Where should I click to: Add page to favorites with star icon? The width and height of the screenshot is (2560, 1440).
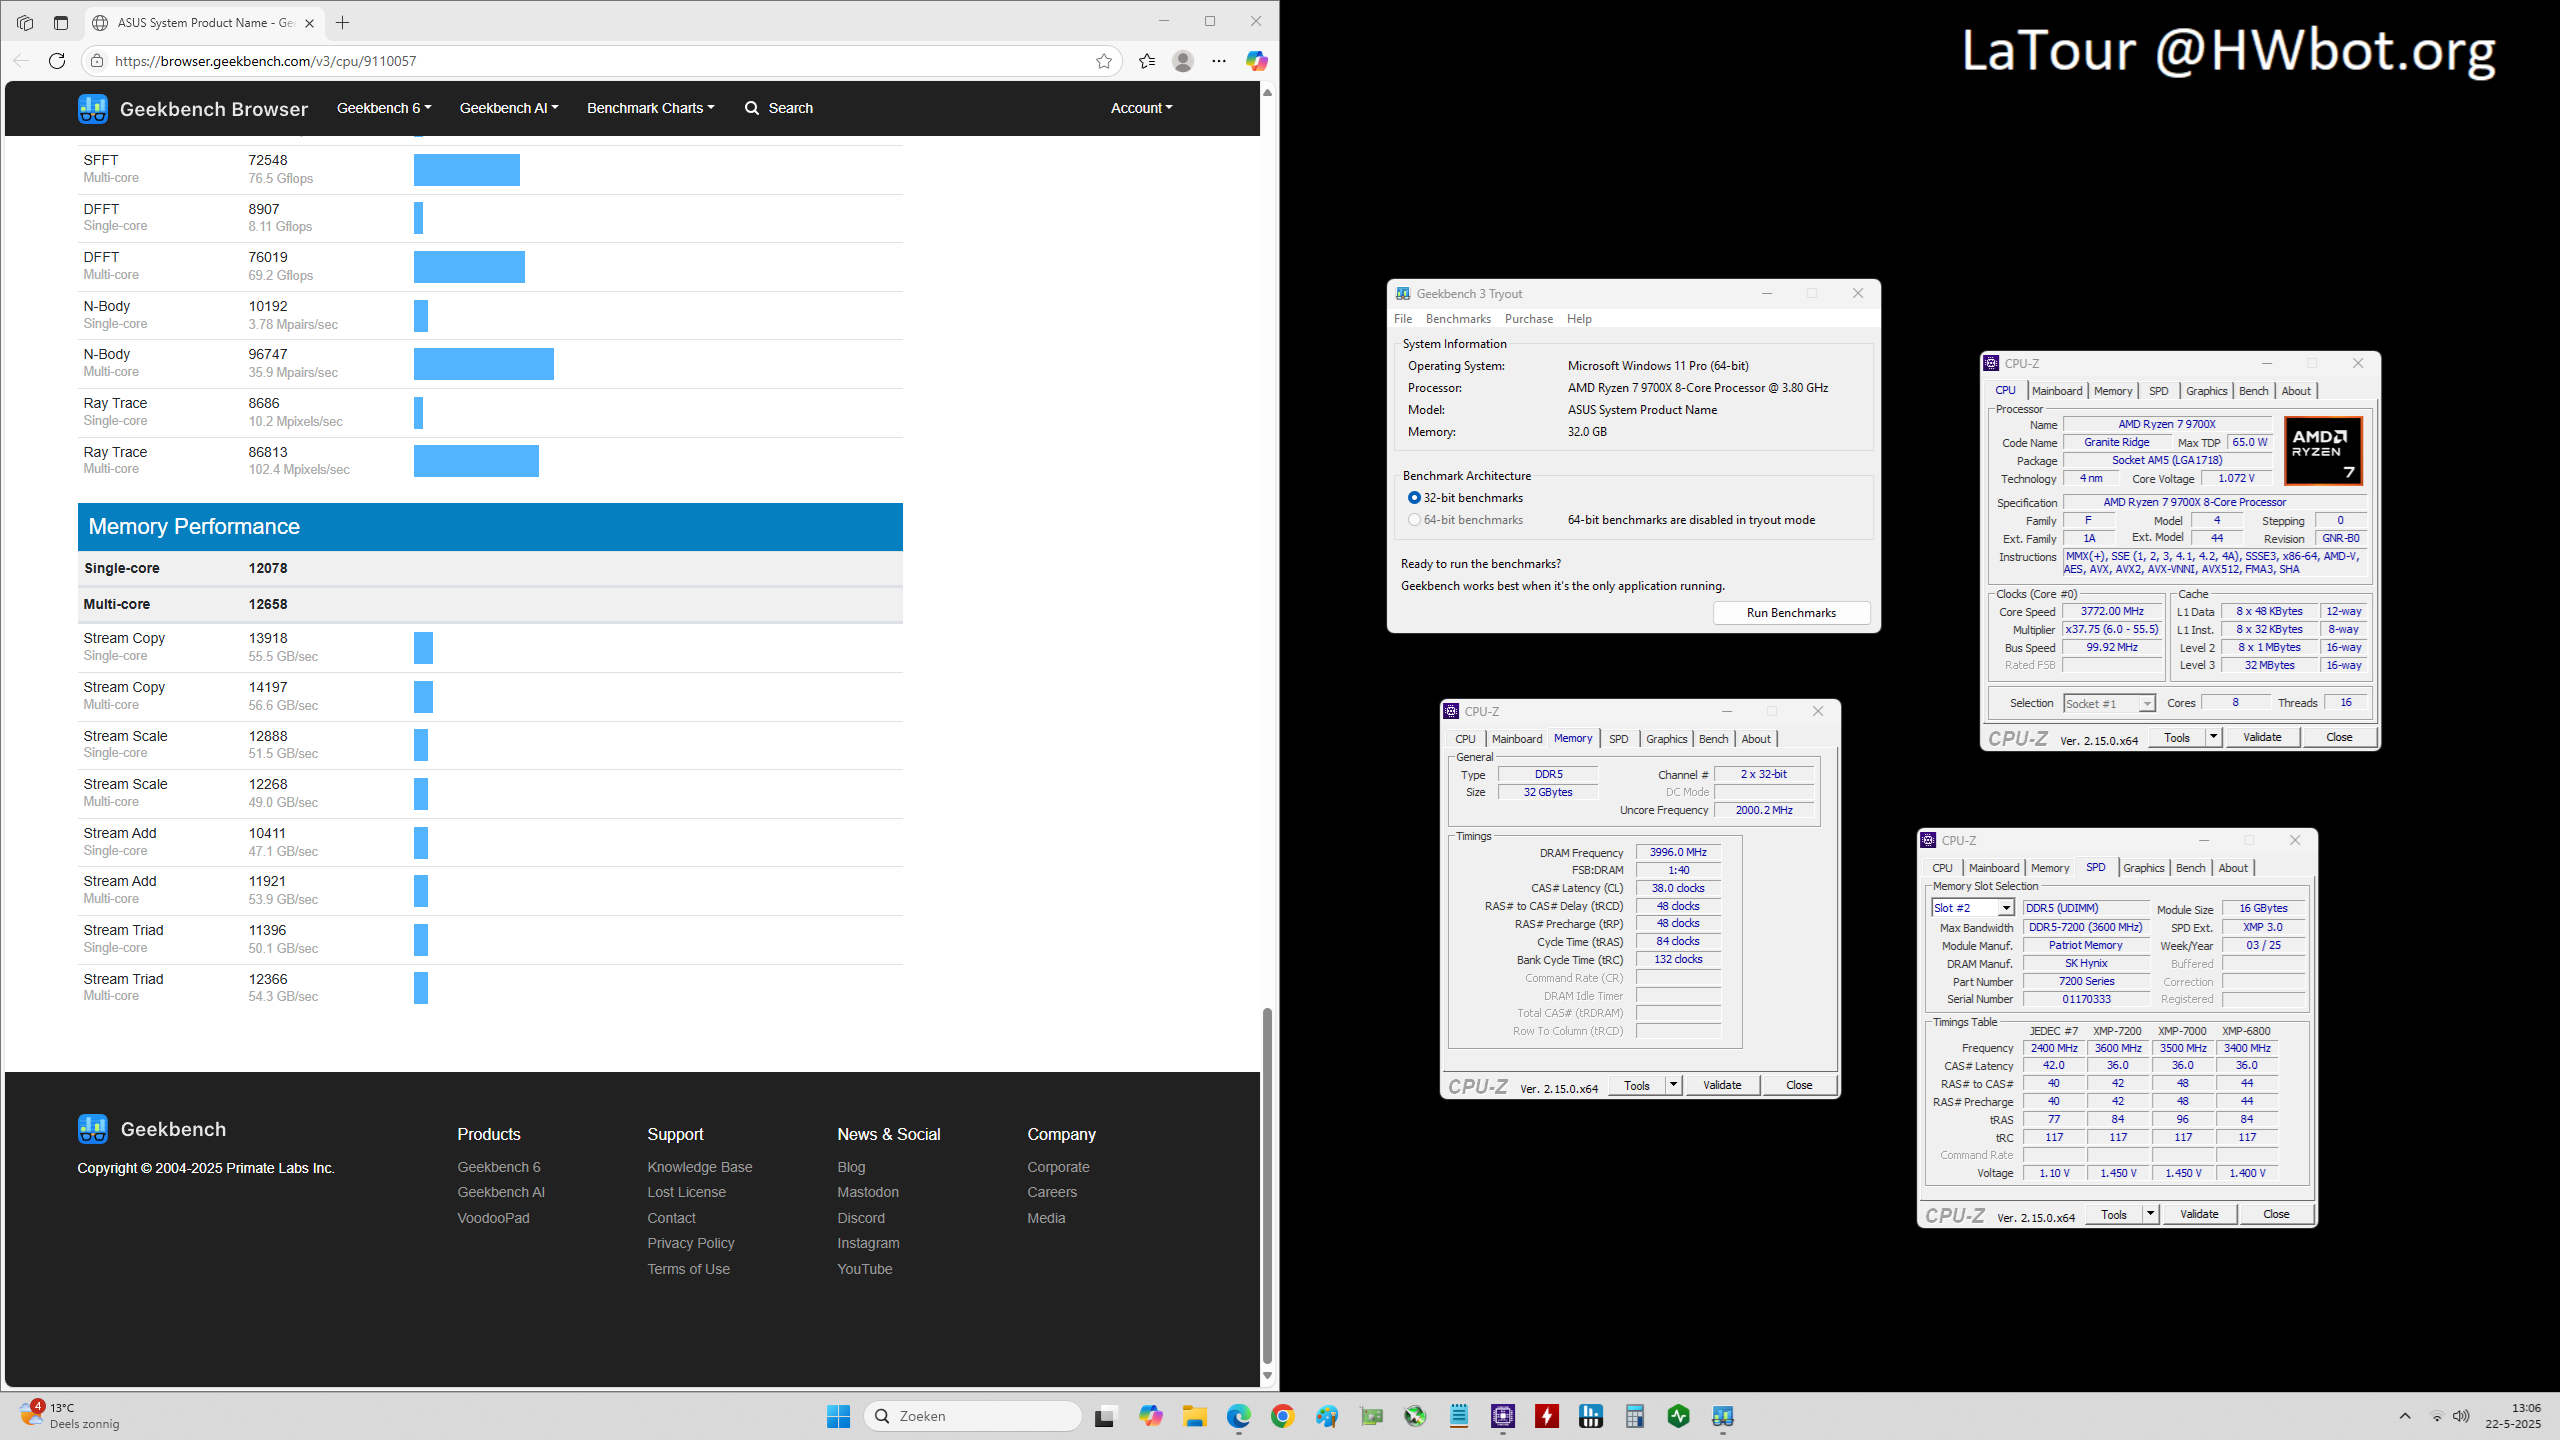coord(1103,61)
